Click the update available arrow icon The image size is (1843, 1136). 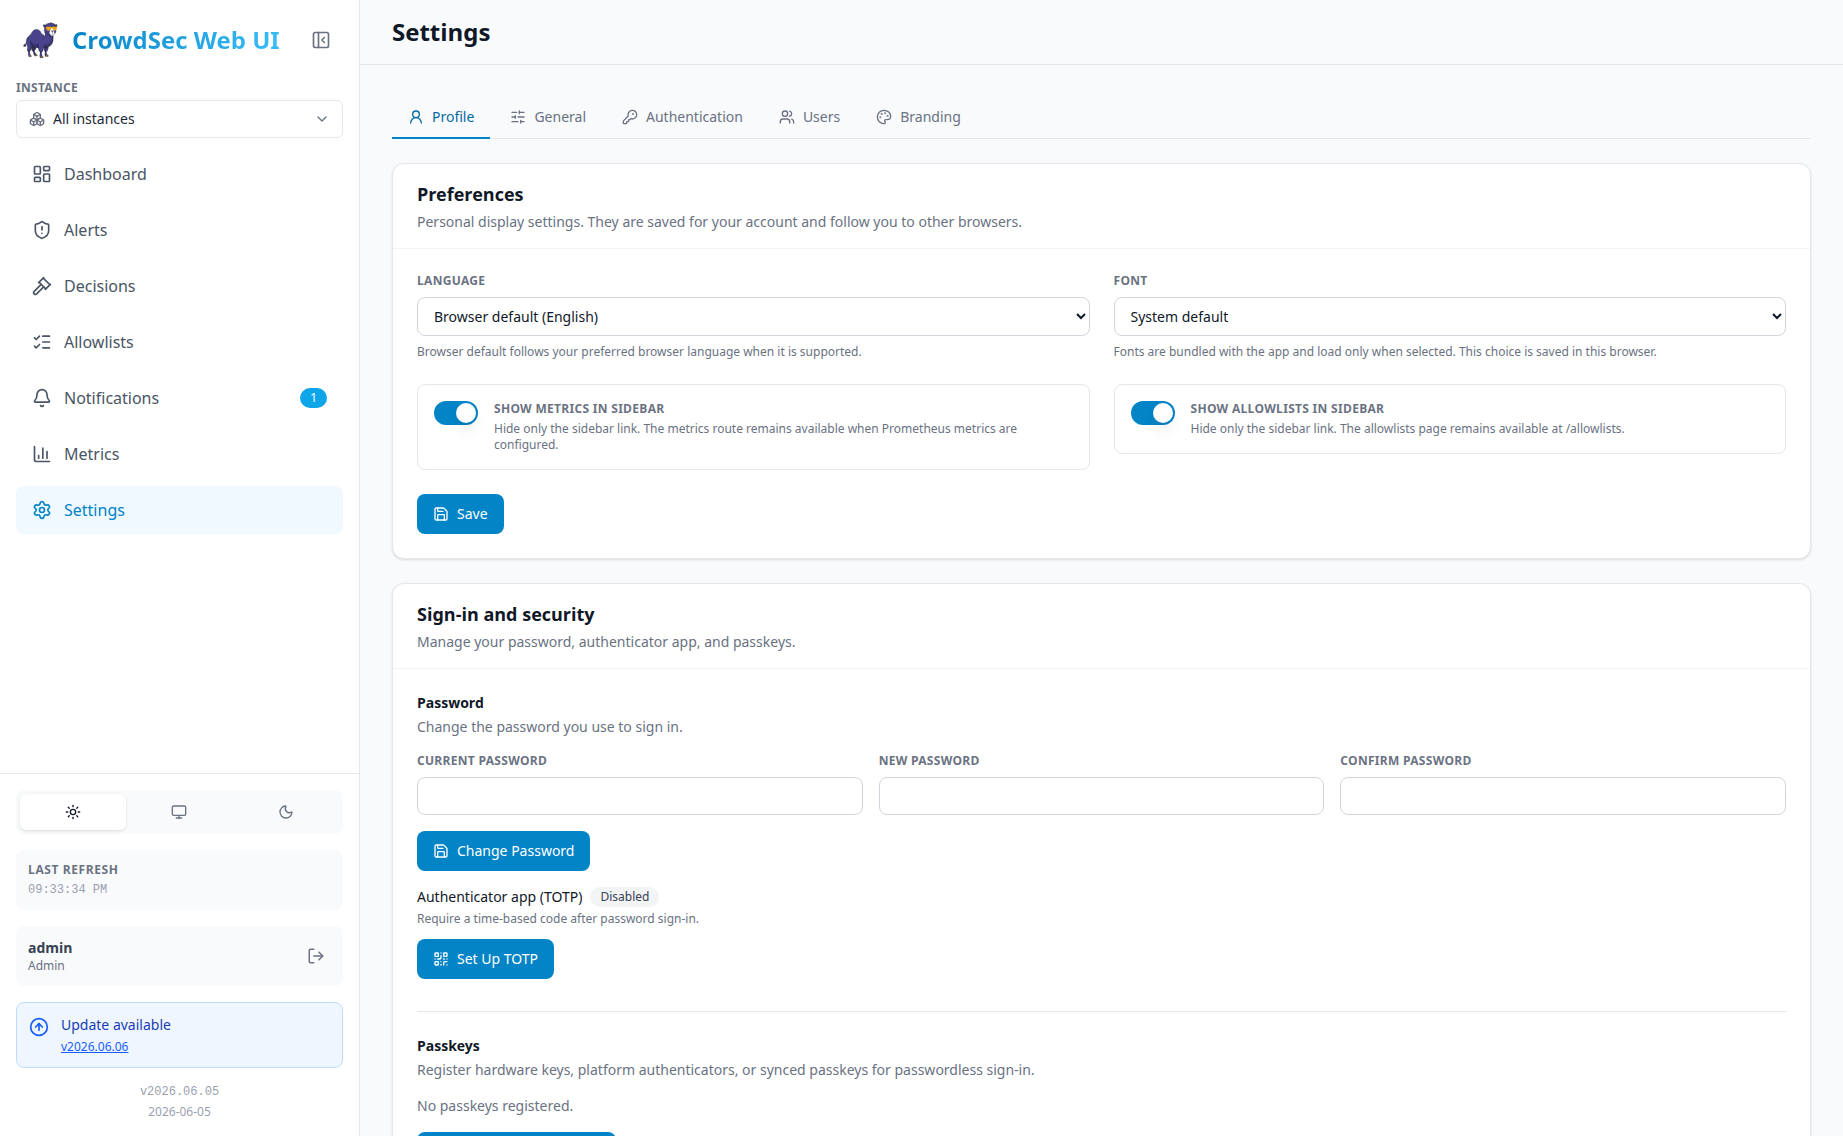39,1027
